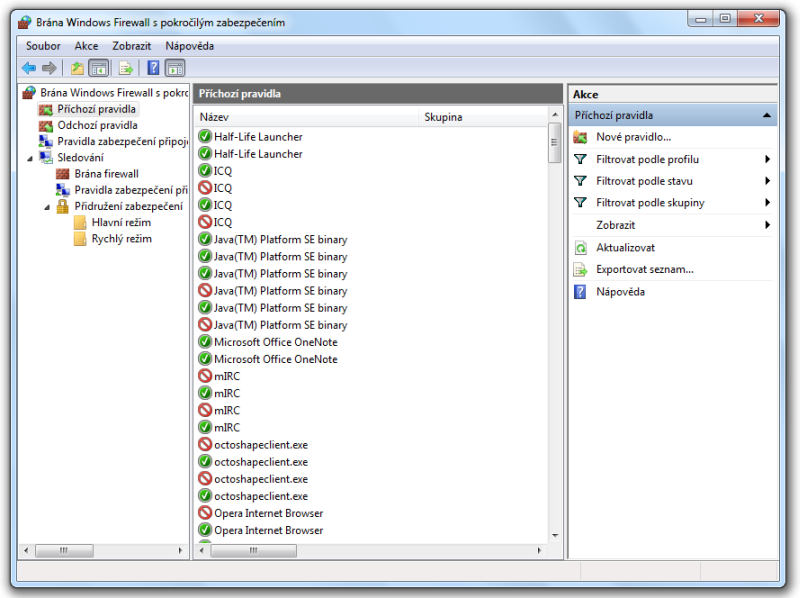Open the Soubor menu
Viewport: 800px width, 598px height.
coord(43,46)
